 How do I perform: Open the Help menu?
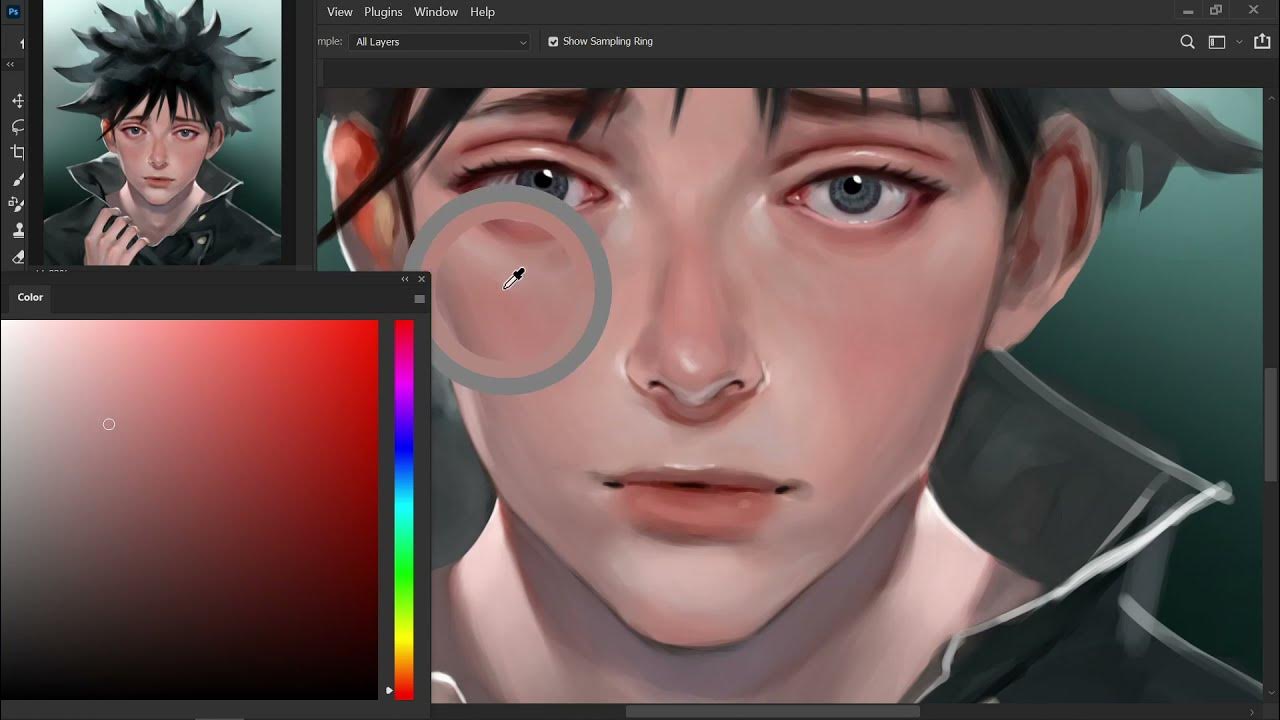[482, 12]
